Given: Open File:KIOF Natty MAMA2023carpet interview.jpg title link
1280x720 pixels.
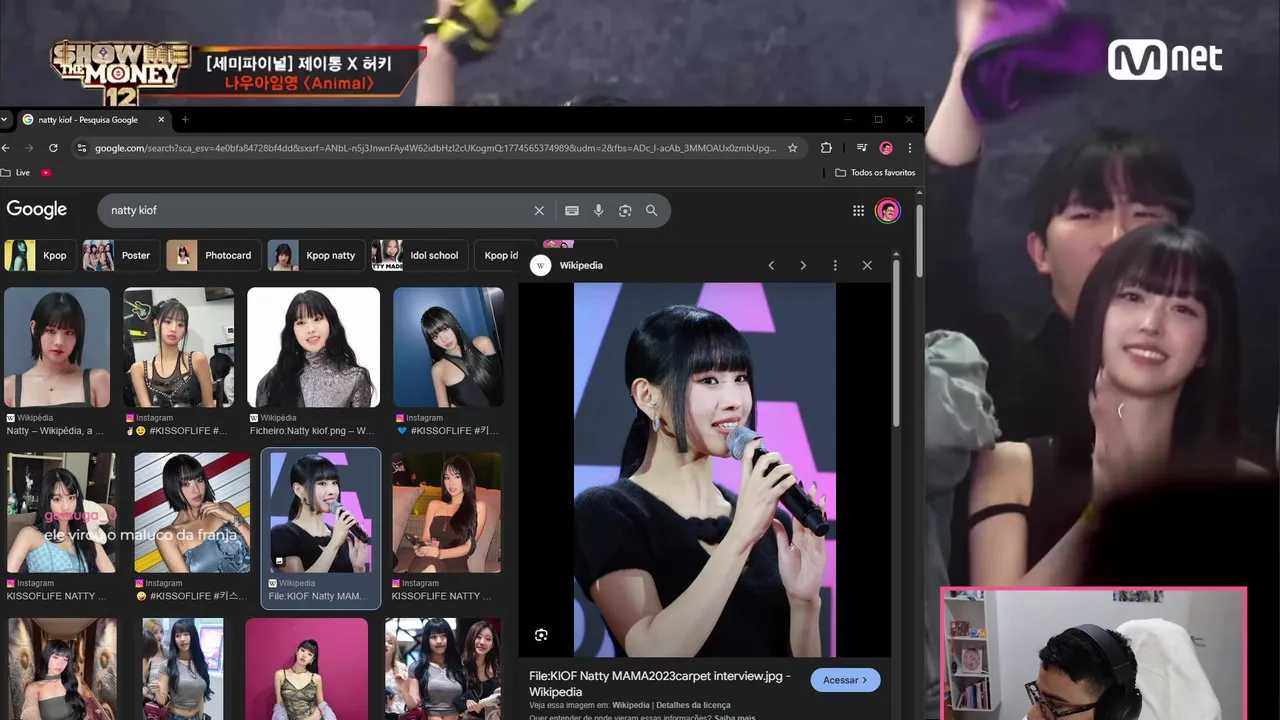Looking at the screenshot, I should pos(660,684).
